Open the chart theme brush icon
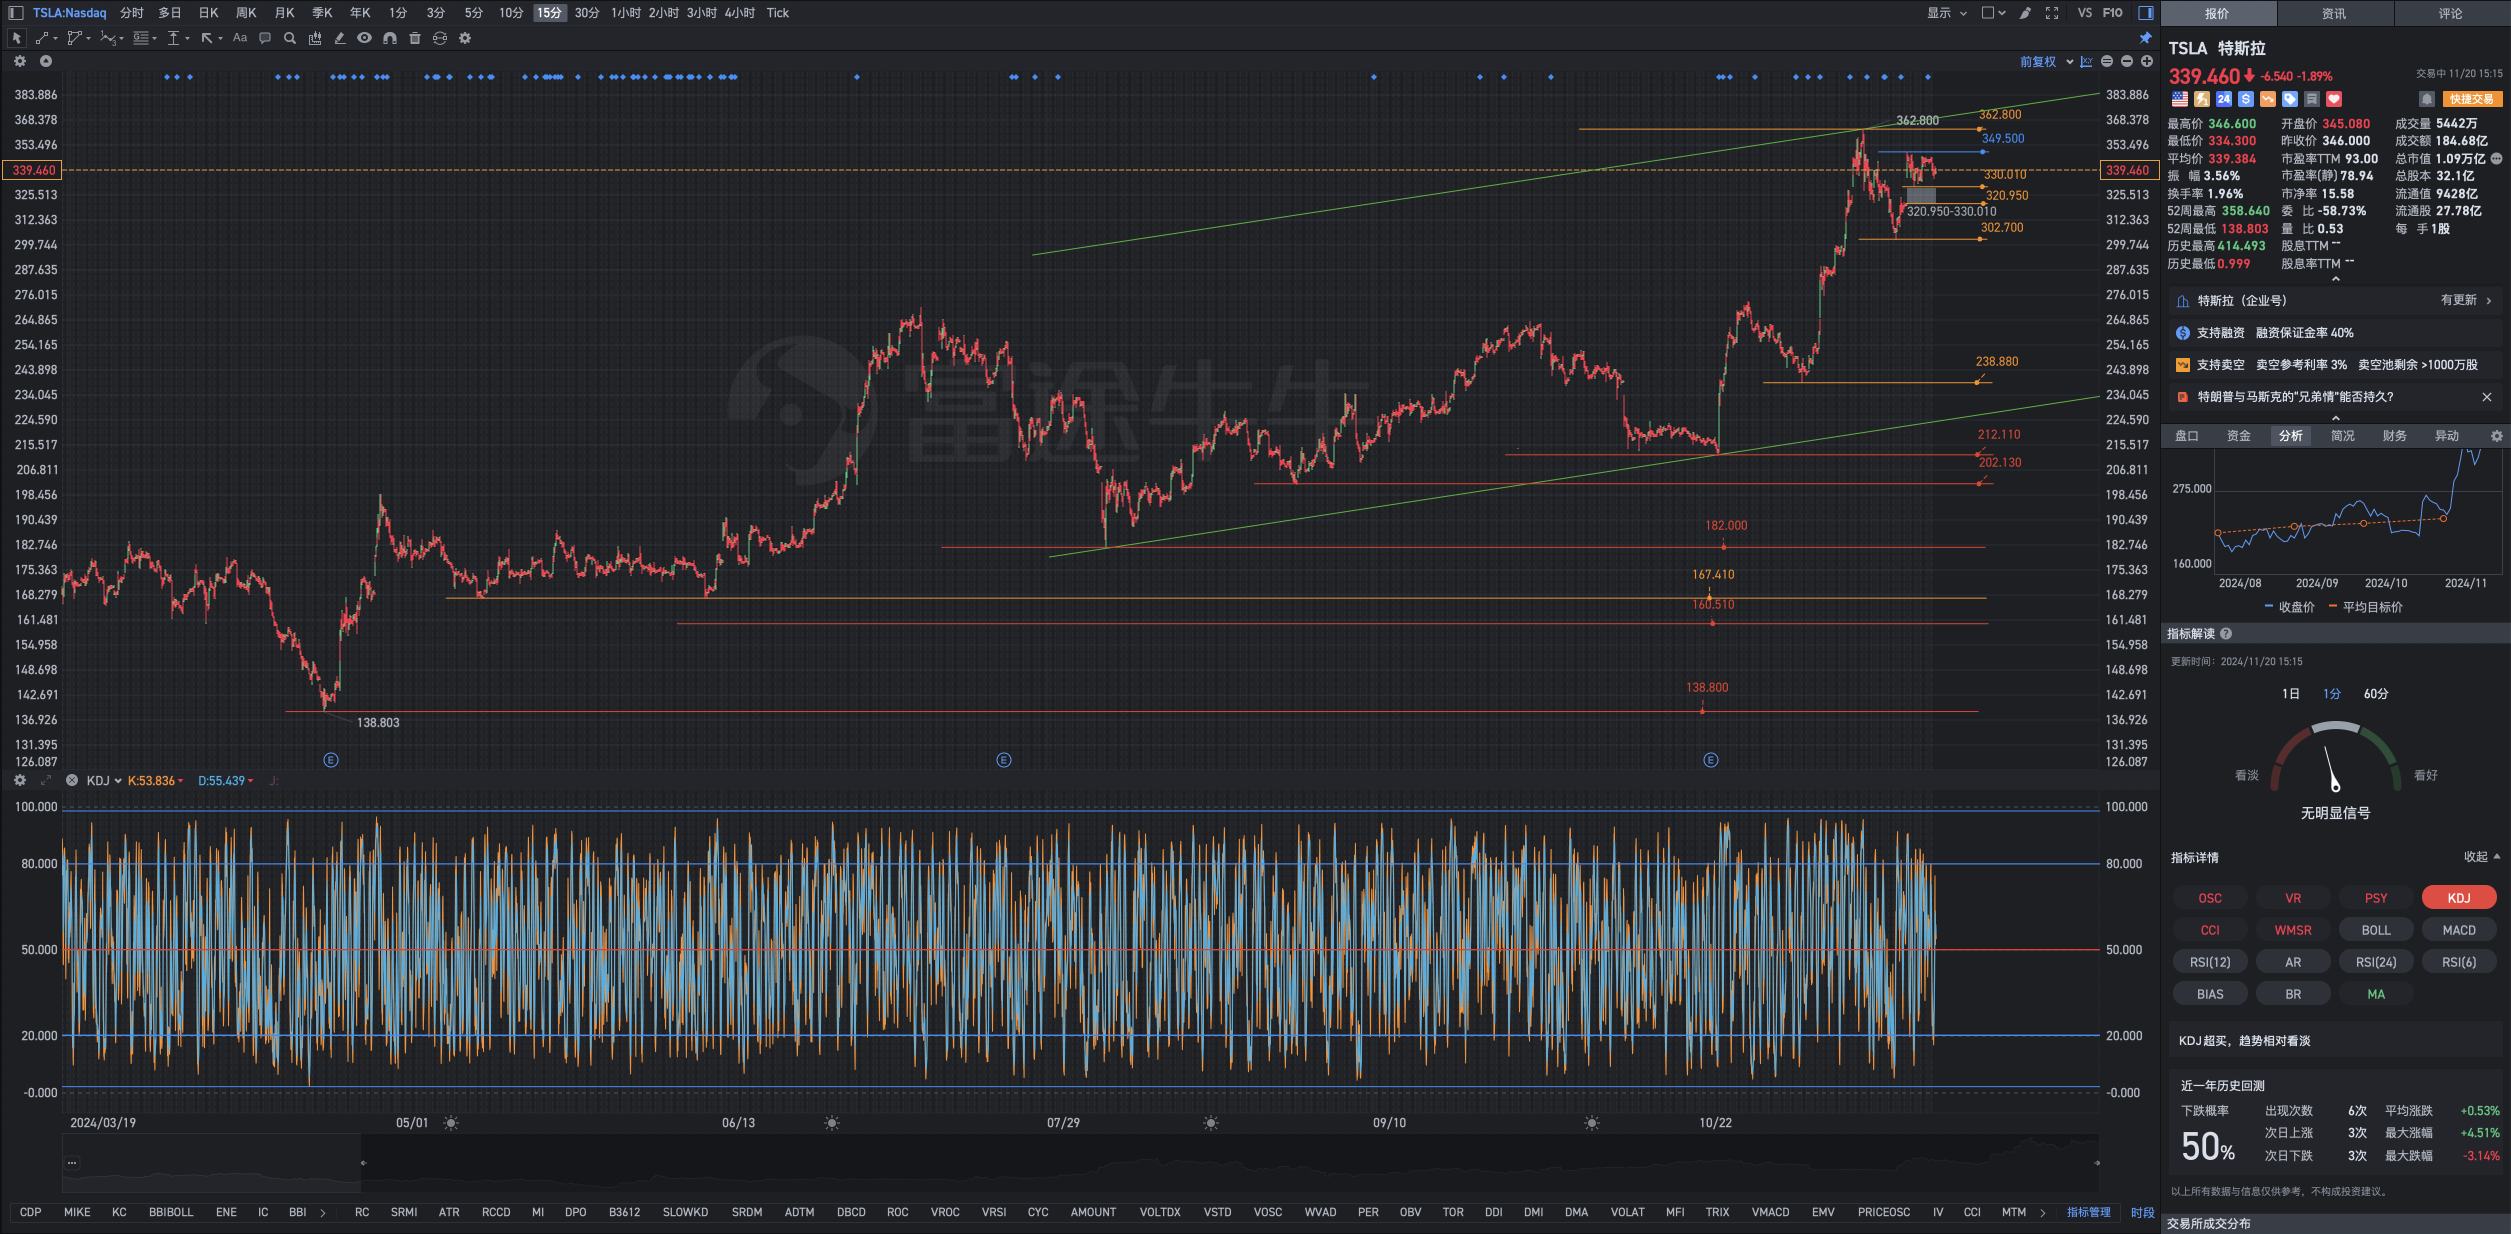Image resolution: width=2511 pixels, height=1234 pixels. pyautogui.click(x=2025, y=13)
